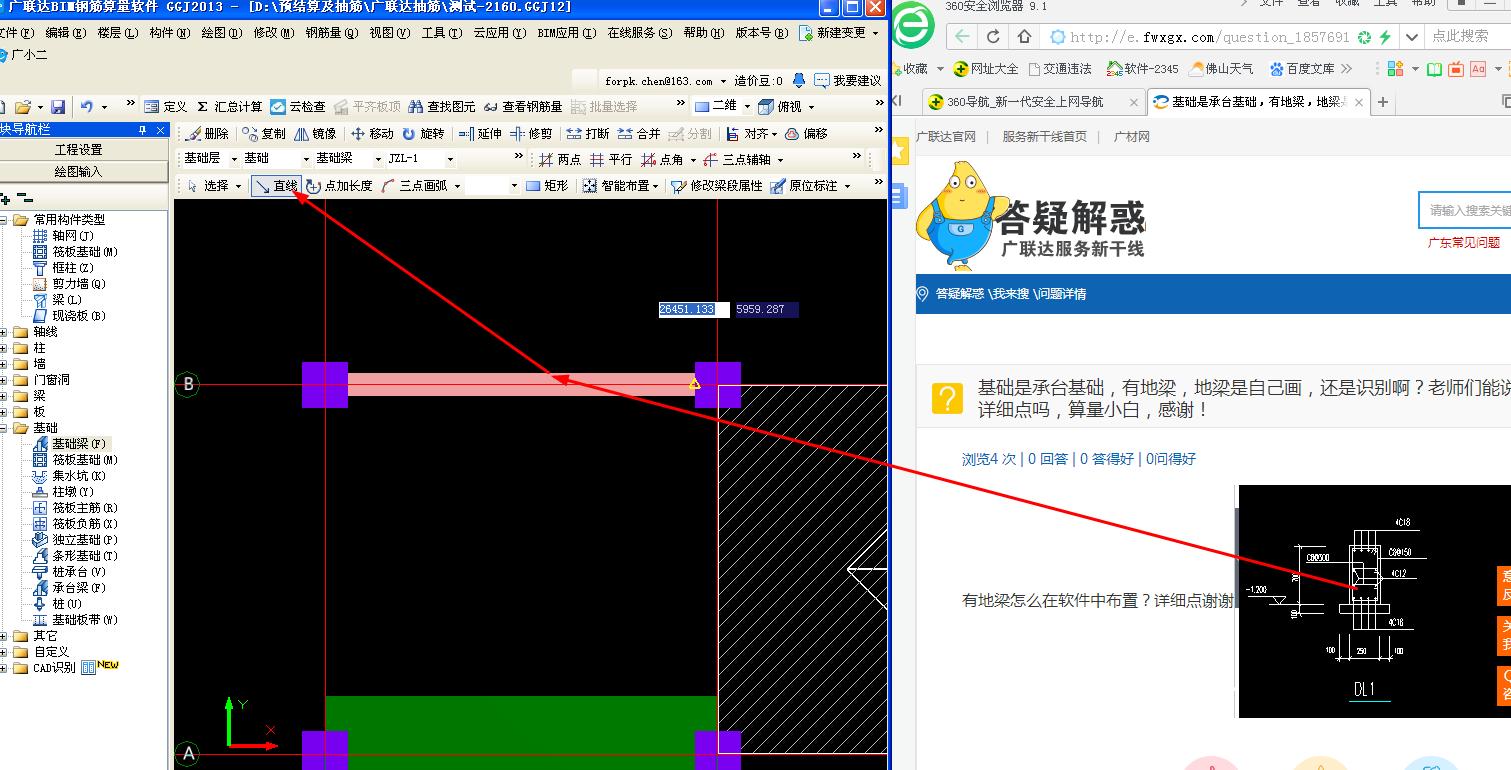The width and height of the screenshot is (1511, 770).
Task: Click the Break (打断) tool
Action: (x=588, y=133)
